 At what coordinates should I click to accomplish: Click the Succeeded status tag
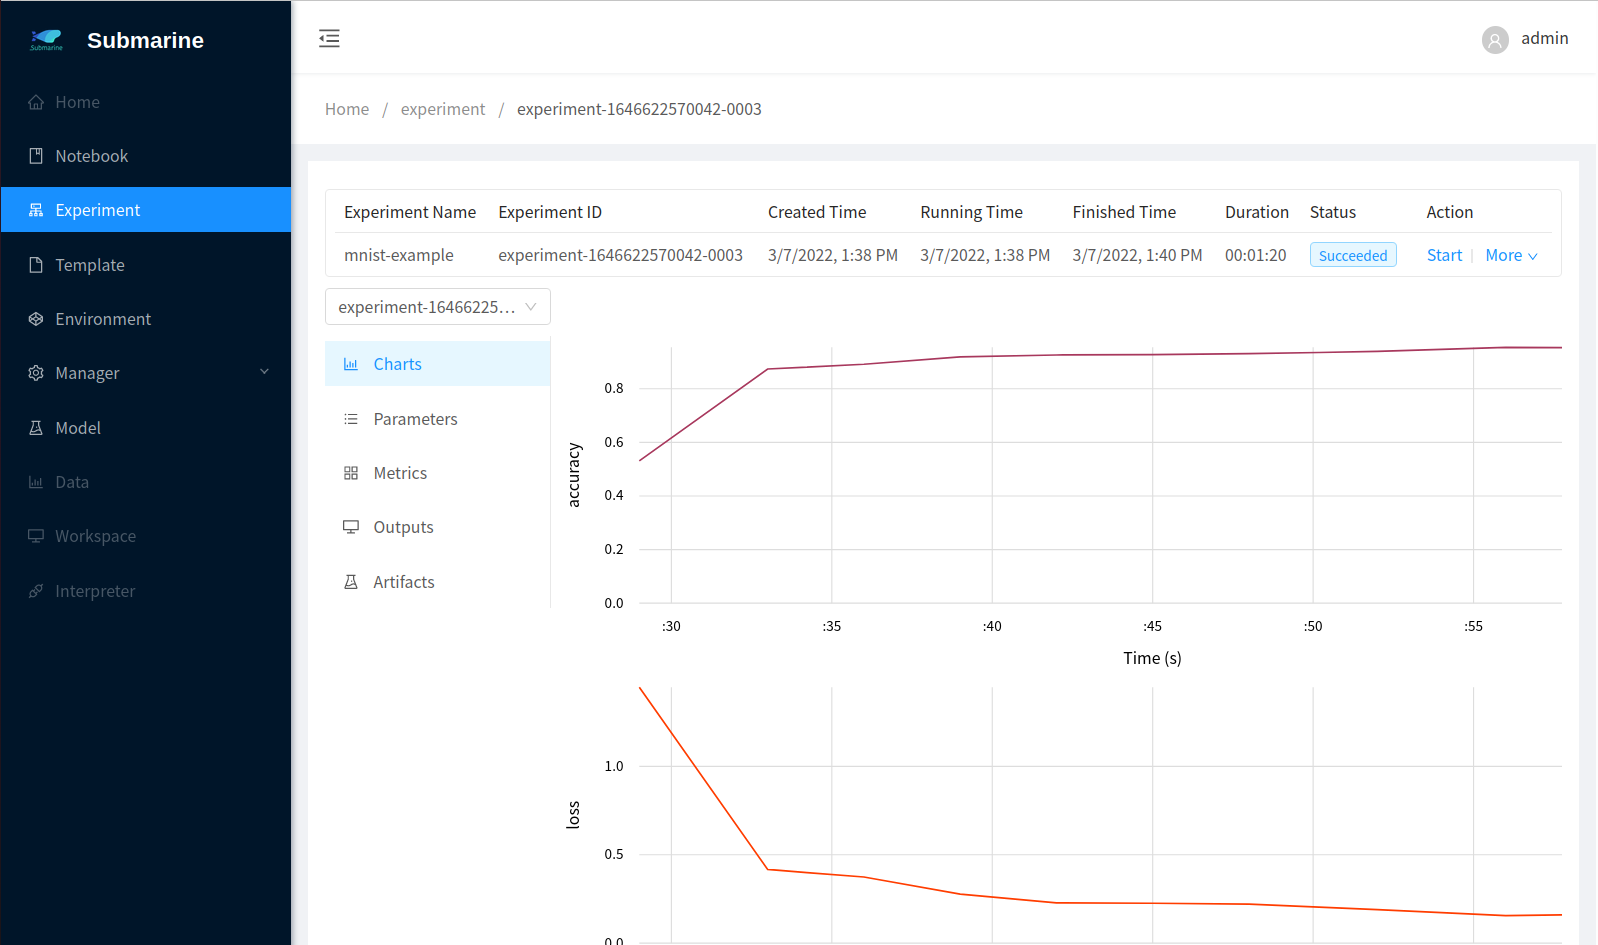point(1352,256)
